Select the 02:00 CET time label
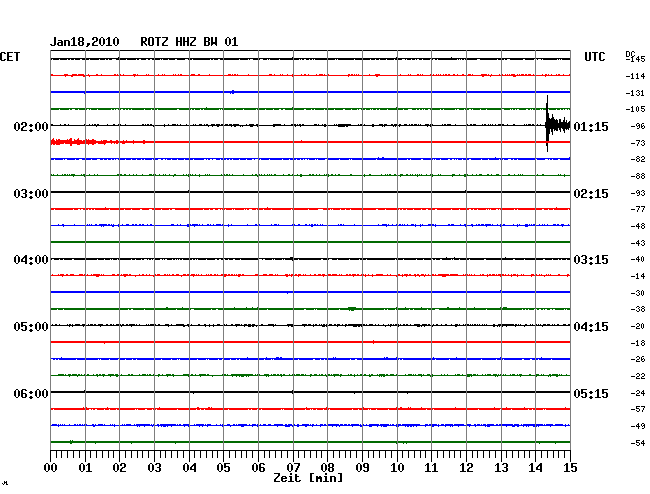Screen dimensions: 650x494 coord(31,126)
